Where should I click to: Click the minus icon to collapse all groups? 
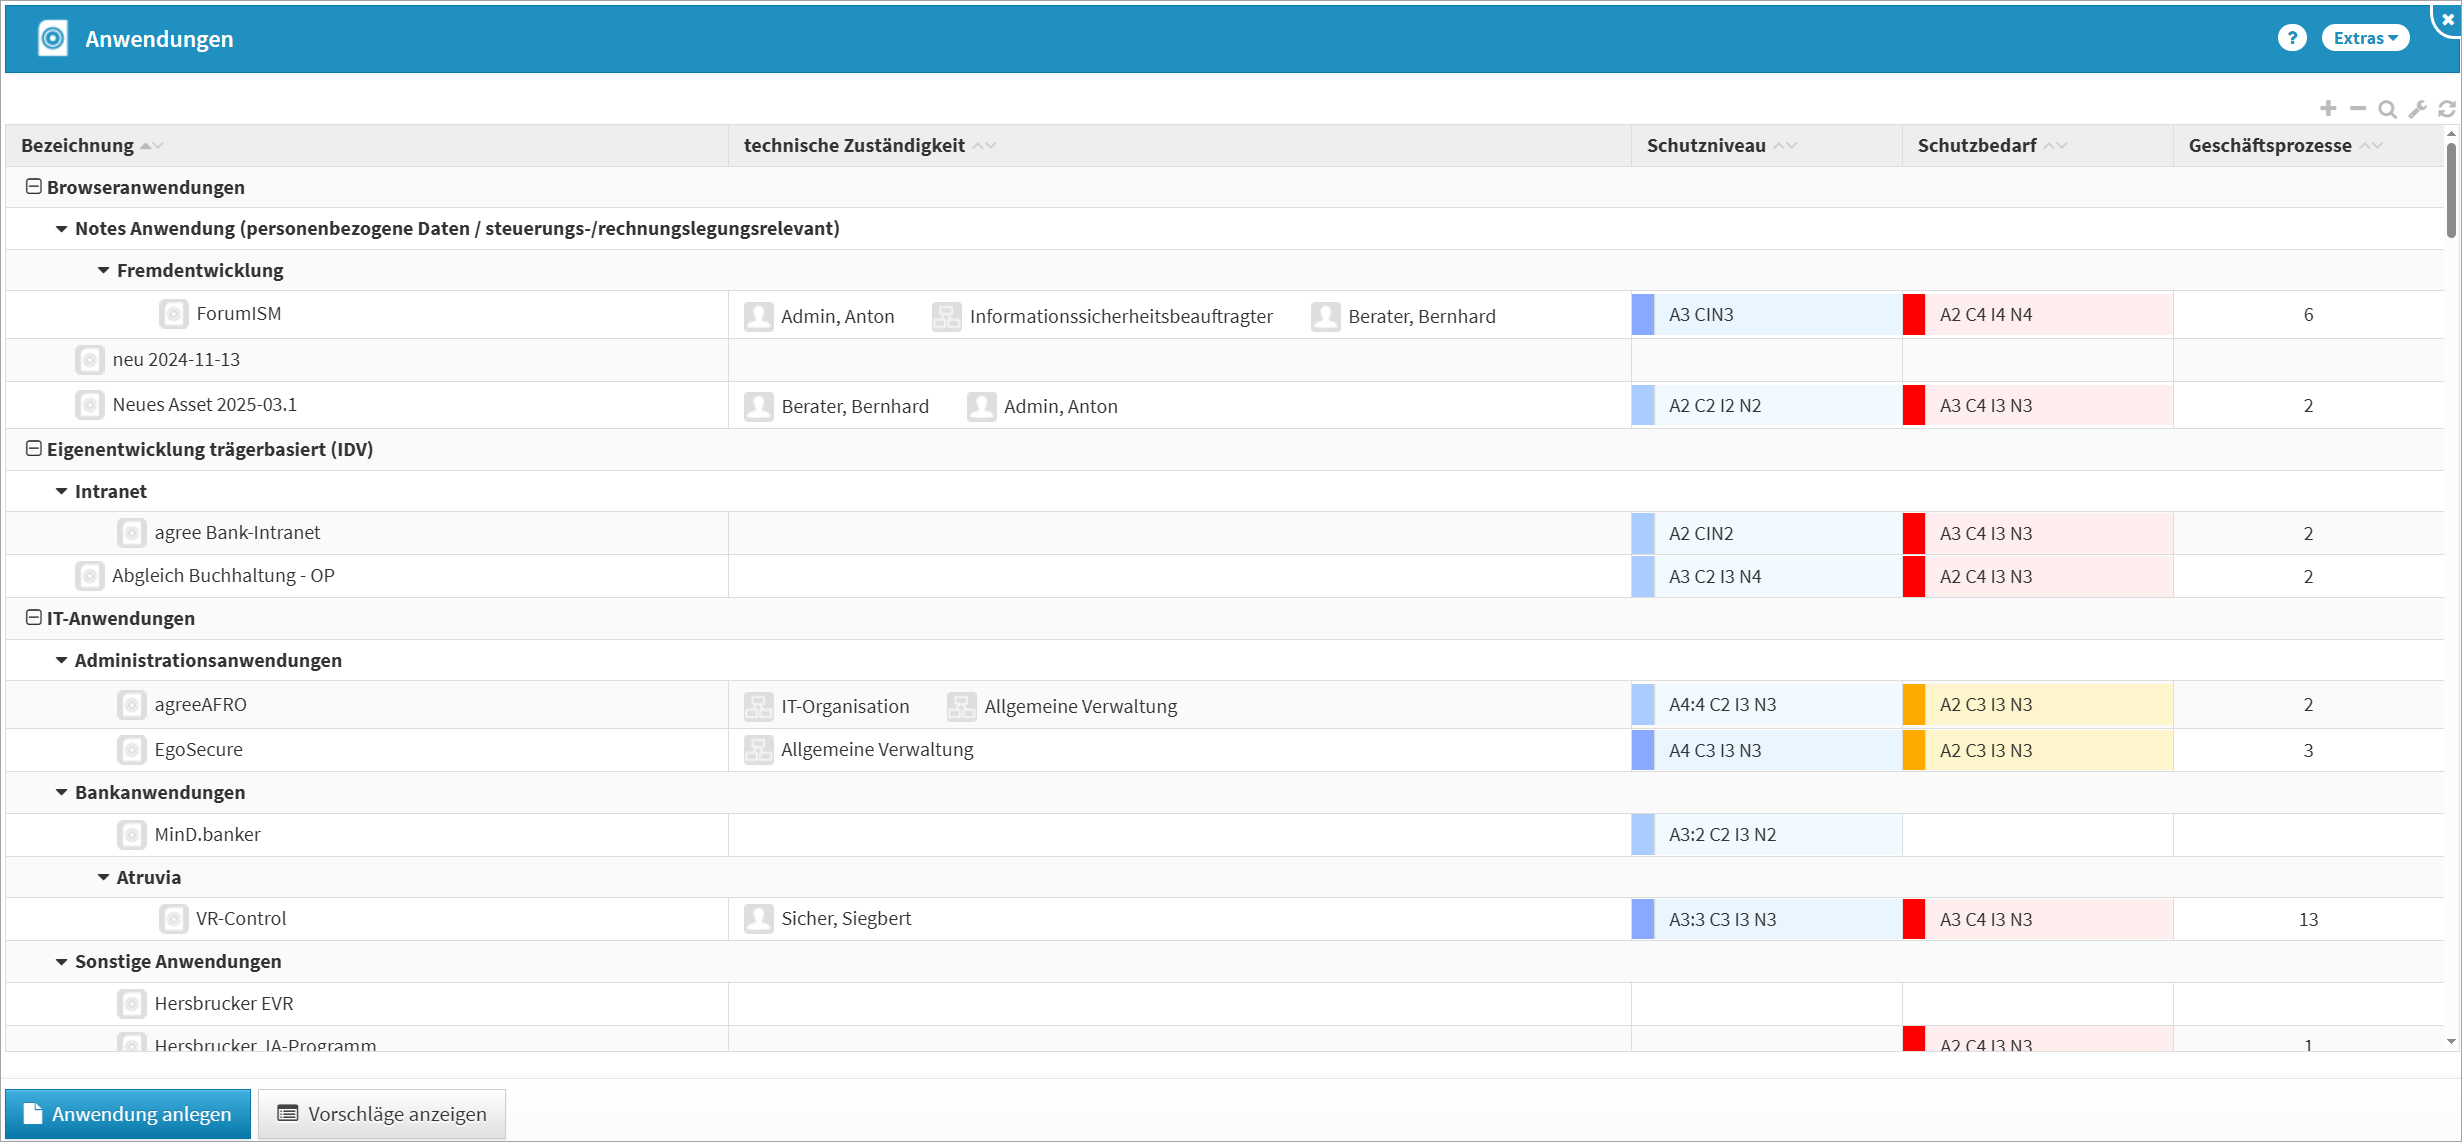click(x=2358, y=109)
